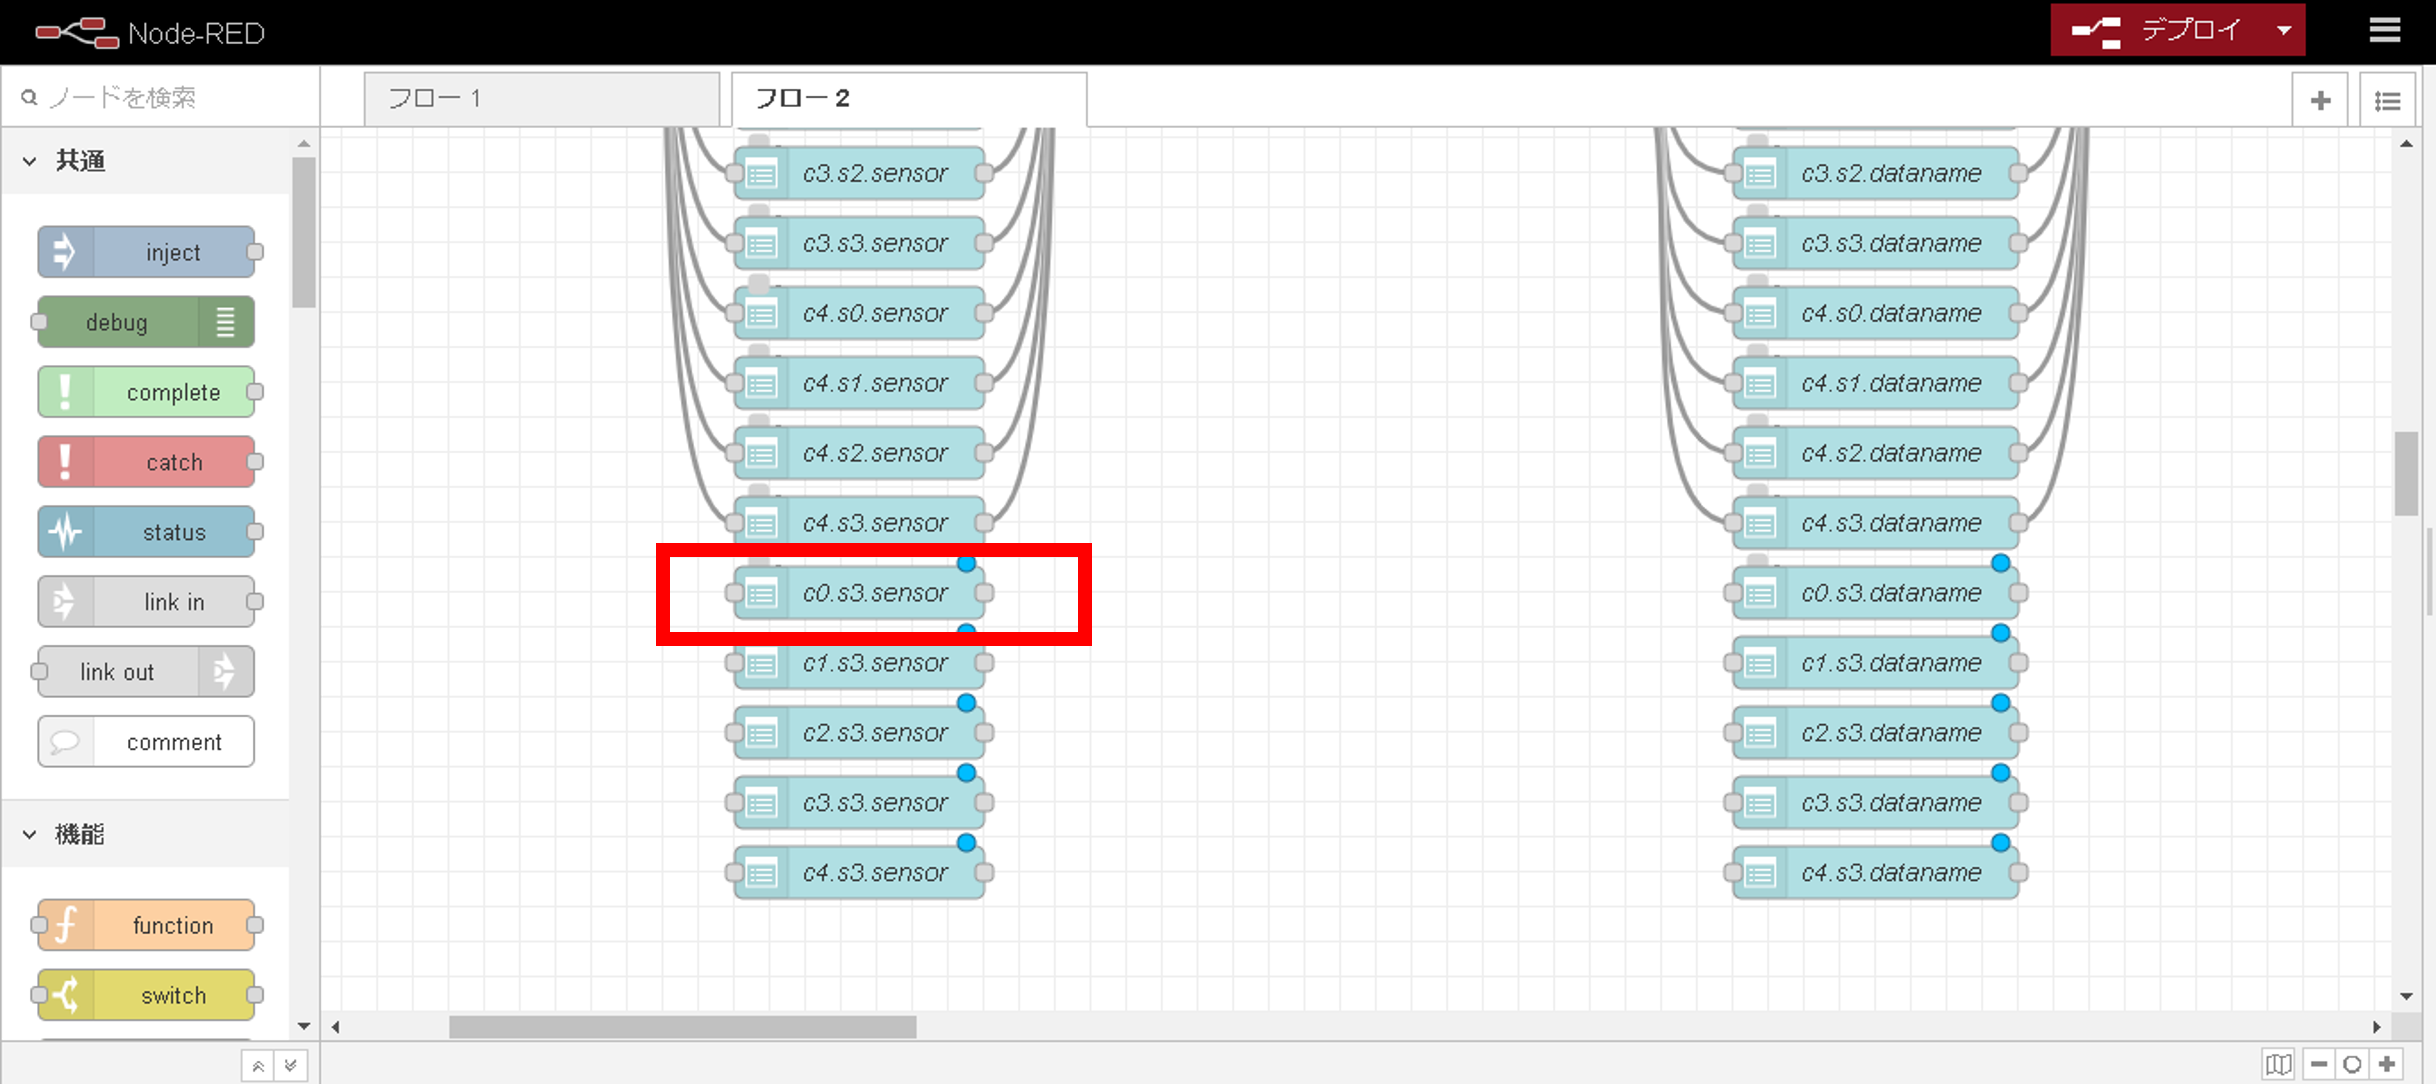Toggle the hamburger menu top right
The width and height of the screenshot is (2436, 1084).
pyautogui.click(x=2386, y=30)
